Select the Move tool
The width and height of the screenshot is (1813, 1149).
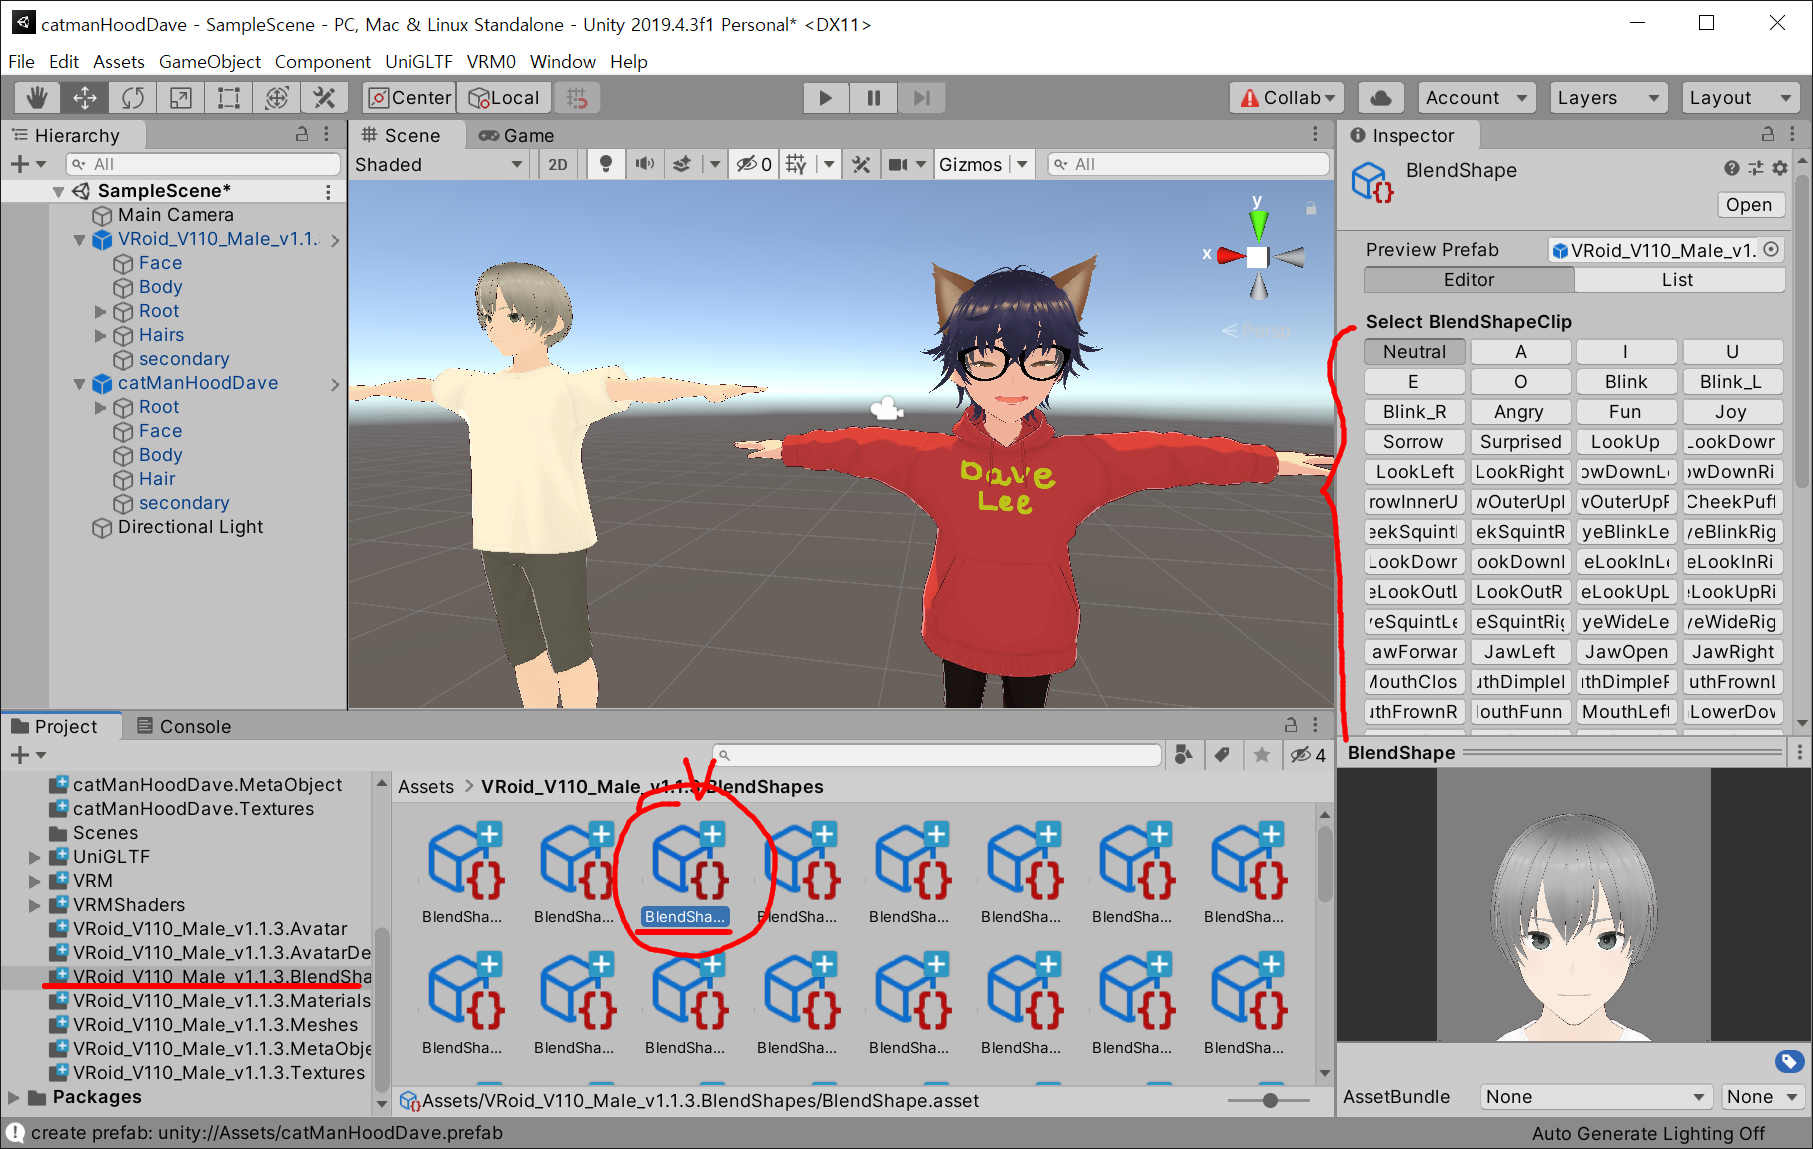(85, 98)
